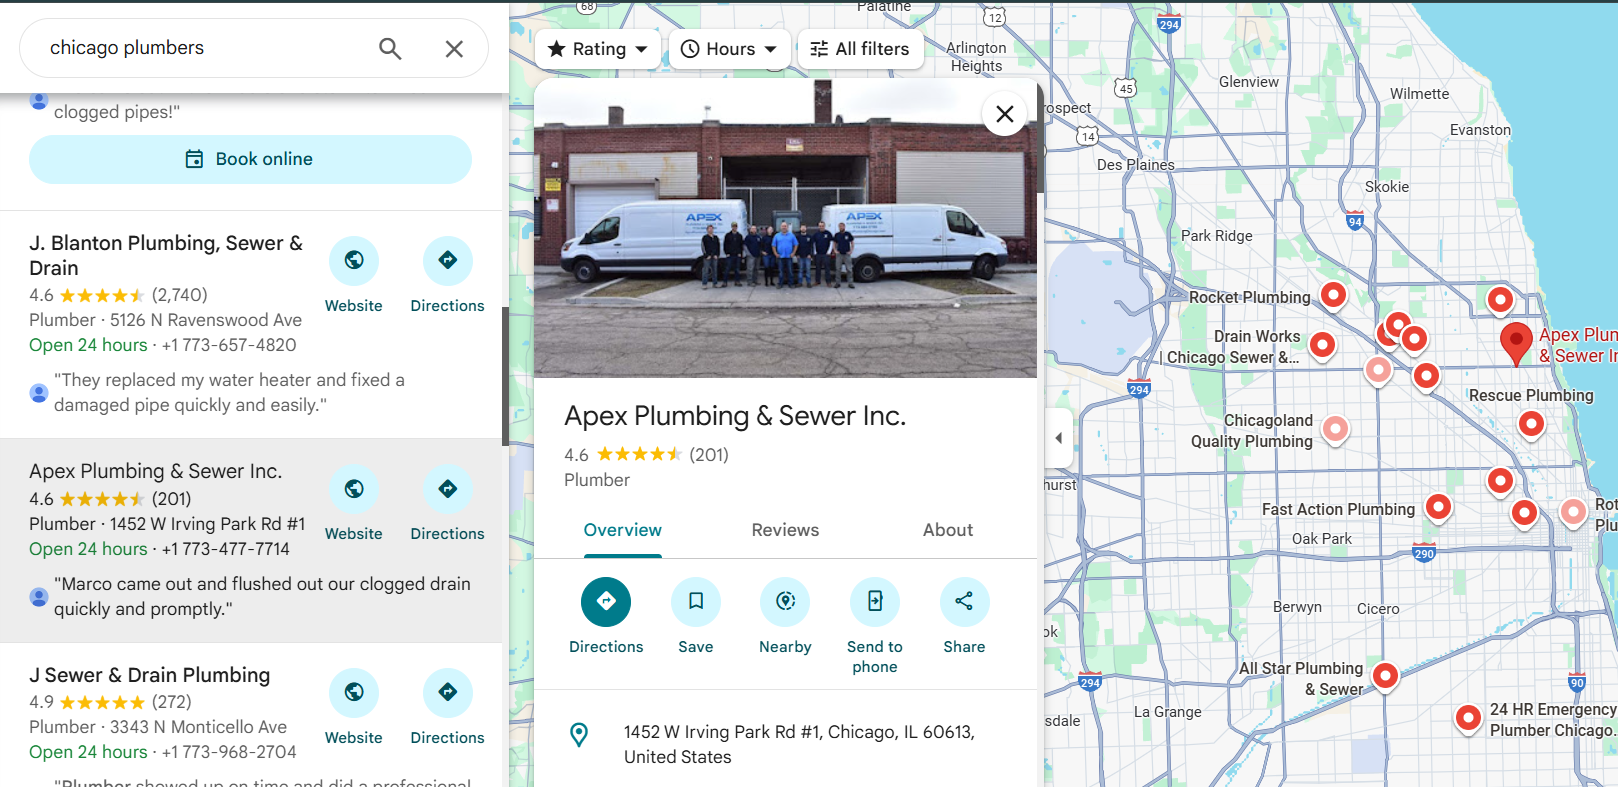The image size is (1618, 787).
Task: Switch to the About tab
Action: click(x=947, y=530)
